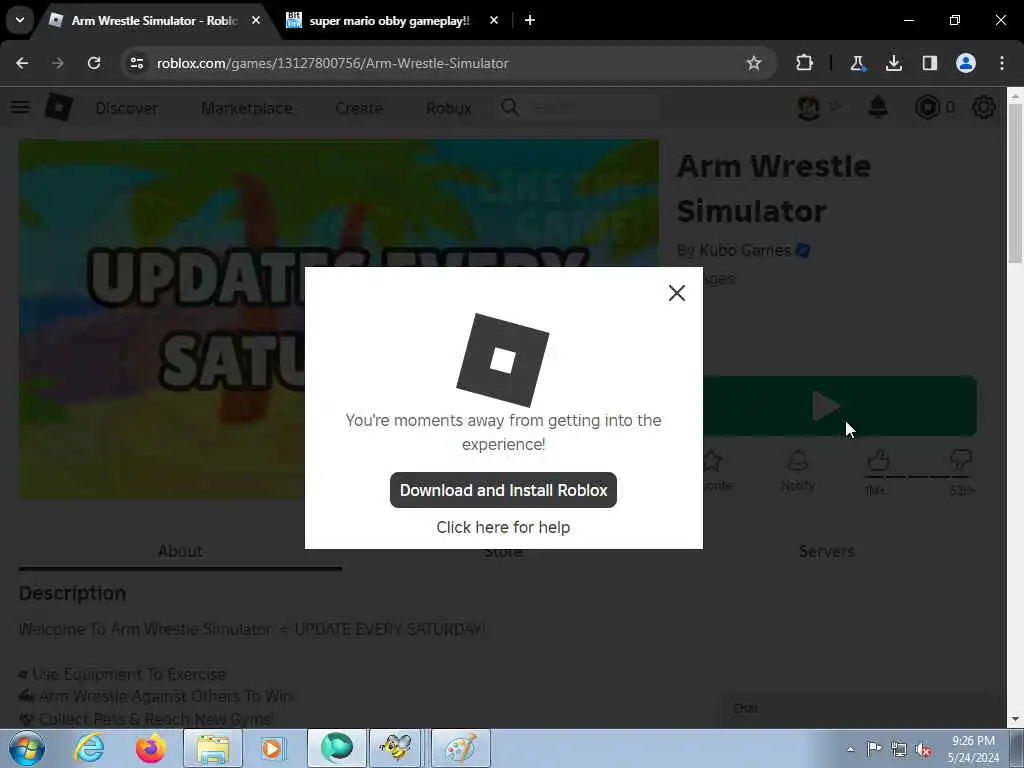1024x768 pixels.
Task: Open Paint from the taskbar
Action: 460,748
